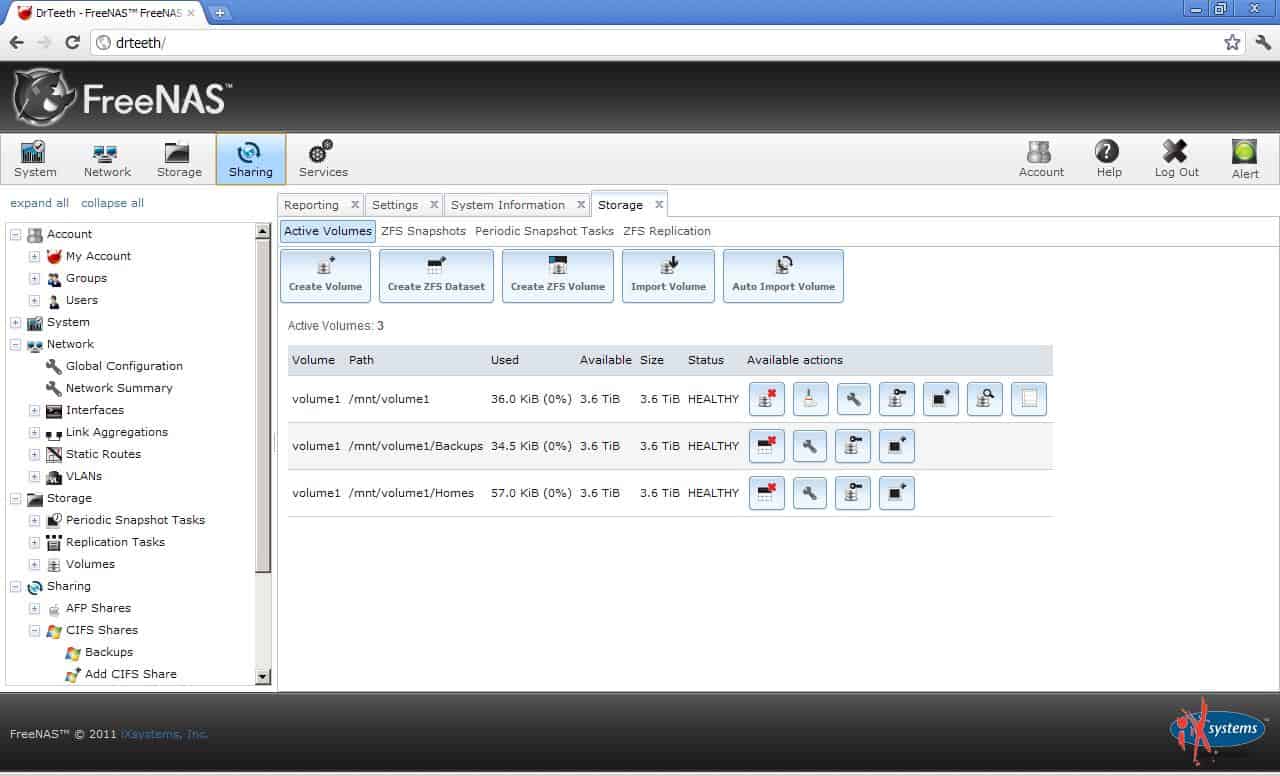Expand the System tree node

pos(15,323)
